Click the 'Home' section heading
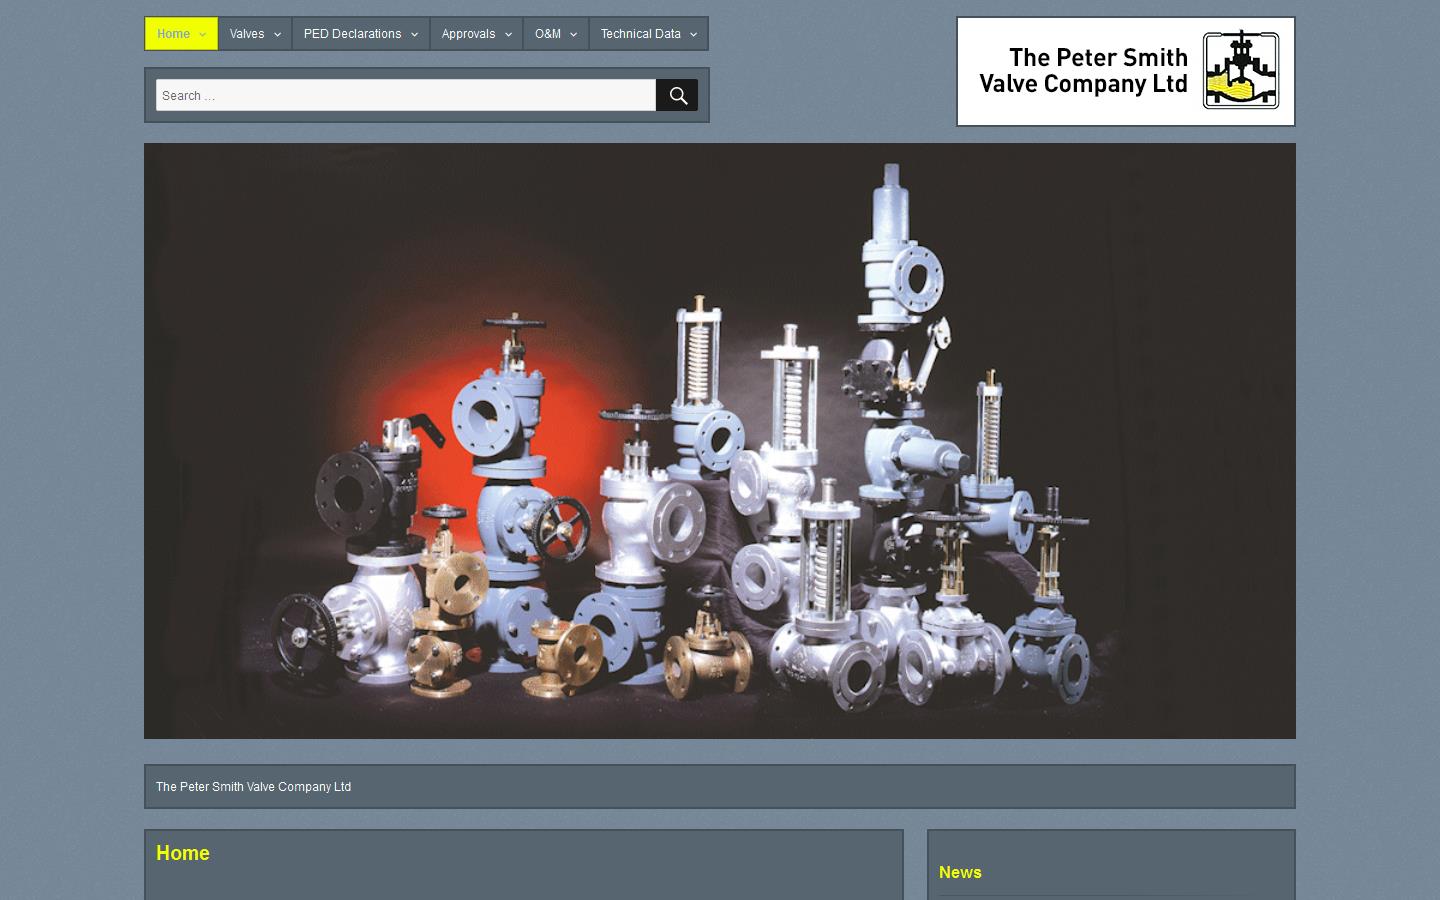Screen dimensions: 1440x900 pos(183,853)
